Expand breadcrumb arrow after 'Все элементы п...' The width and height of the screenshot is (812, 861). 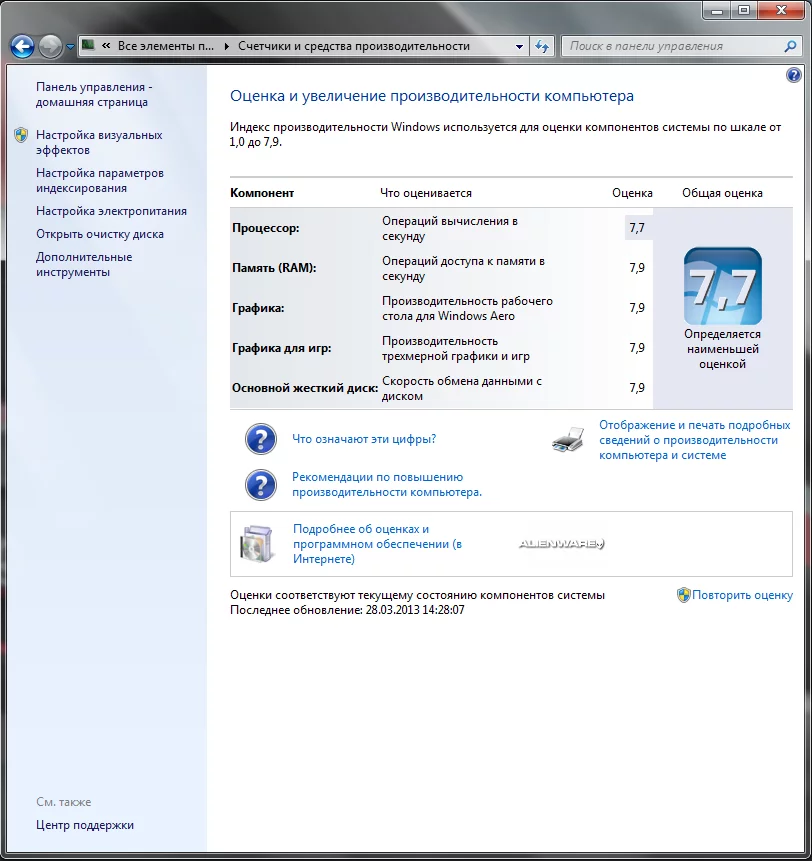point(226,46)
